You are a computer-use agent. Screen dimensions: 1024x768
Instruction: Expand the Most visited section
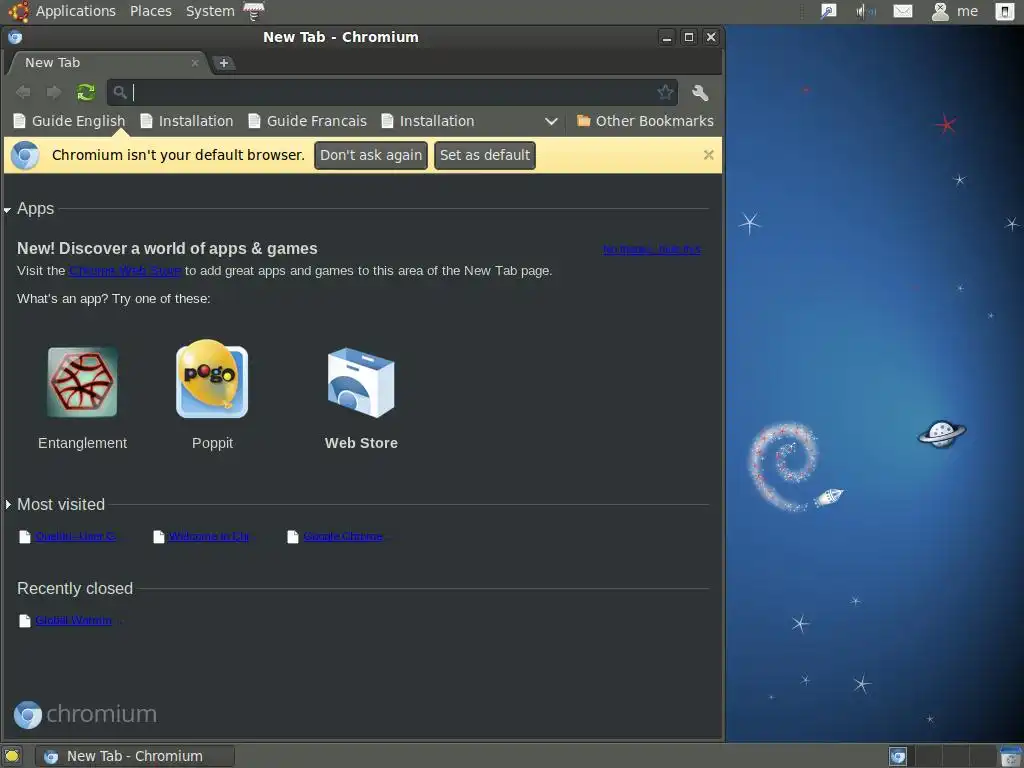[8, 504]
